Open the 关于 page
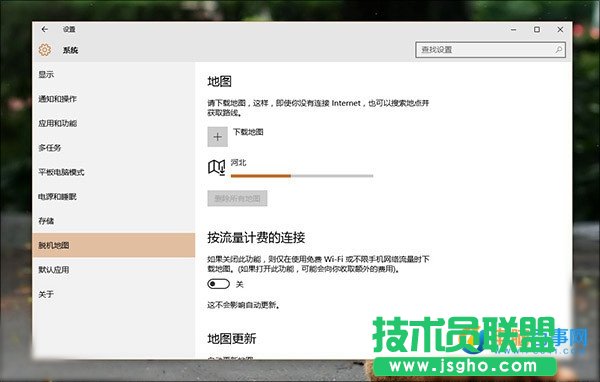Screen dimensions: 600x382 point(46,294)
